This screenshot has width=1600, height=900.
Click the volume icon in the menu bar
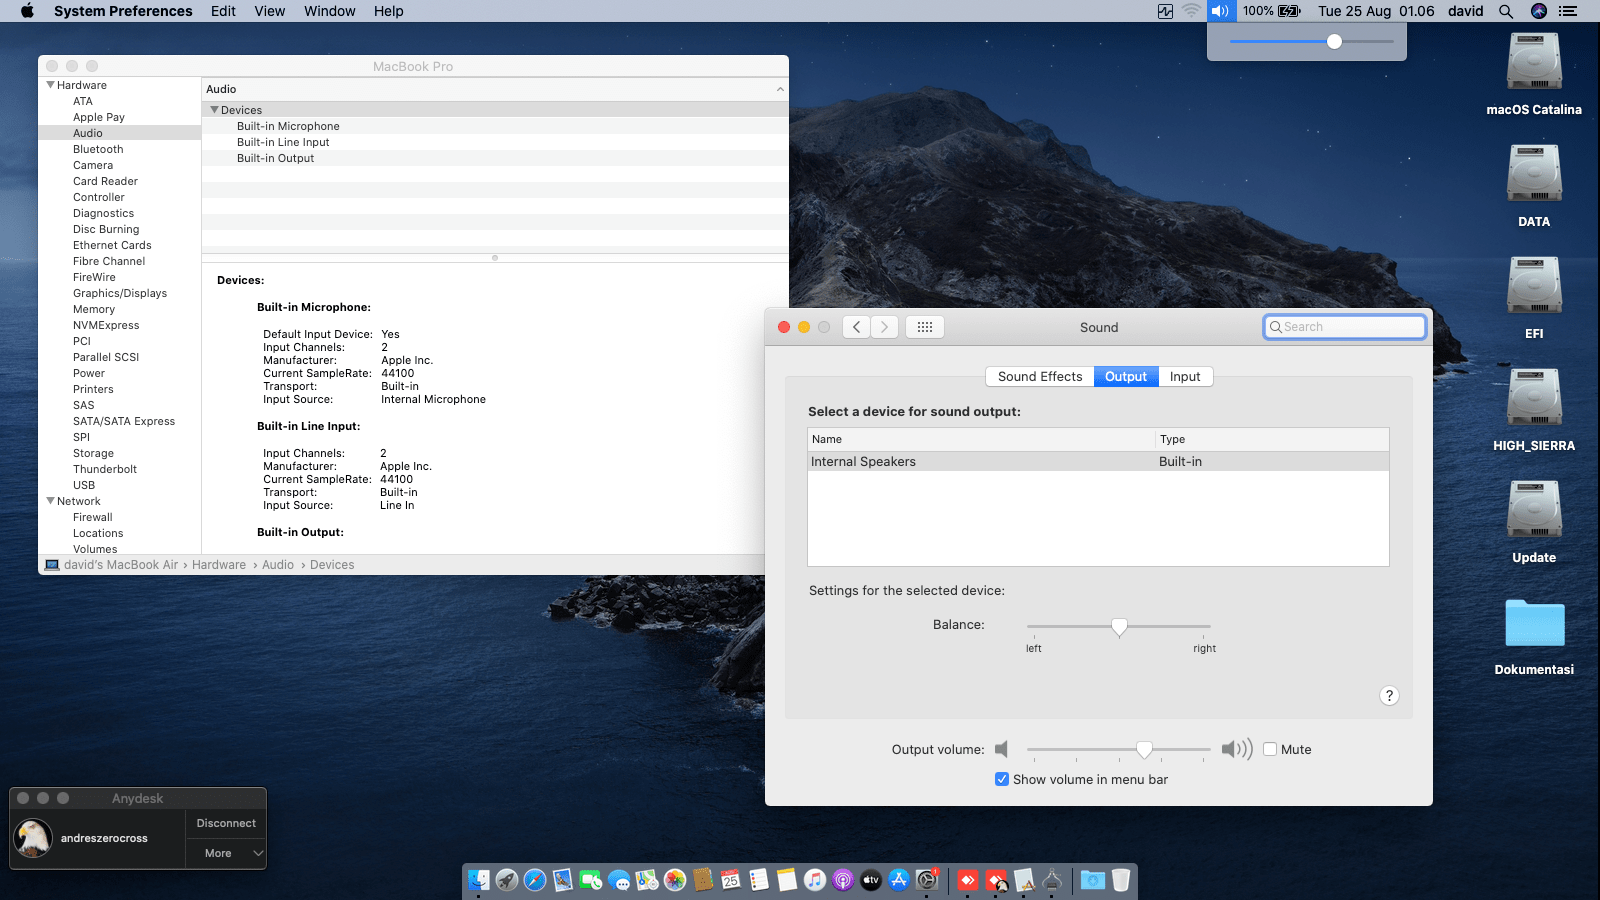point(1220,11)
